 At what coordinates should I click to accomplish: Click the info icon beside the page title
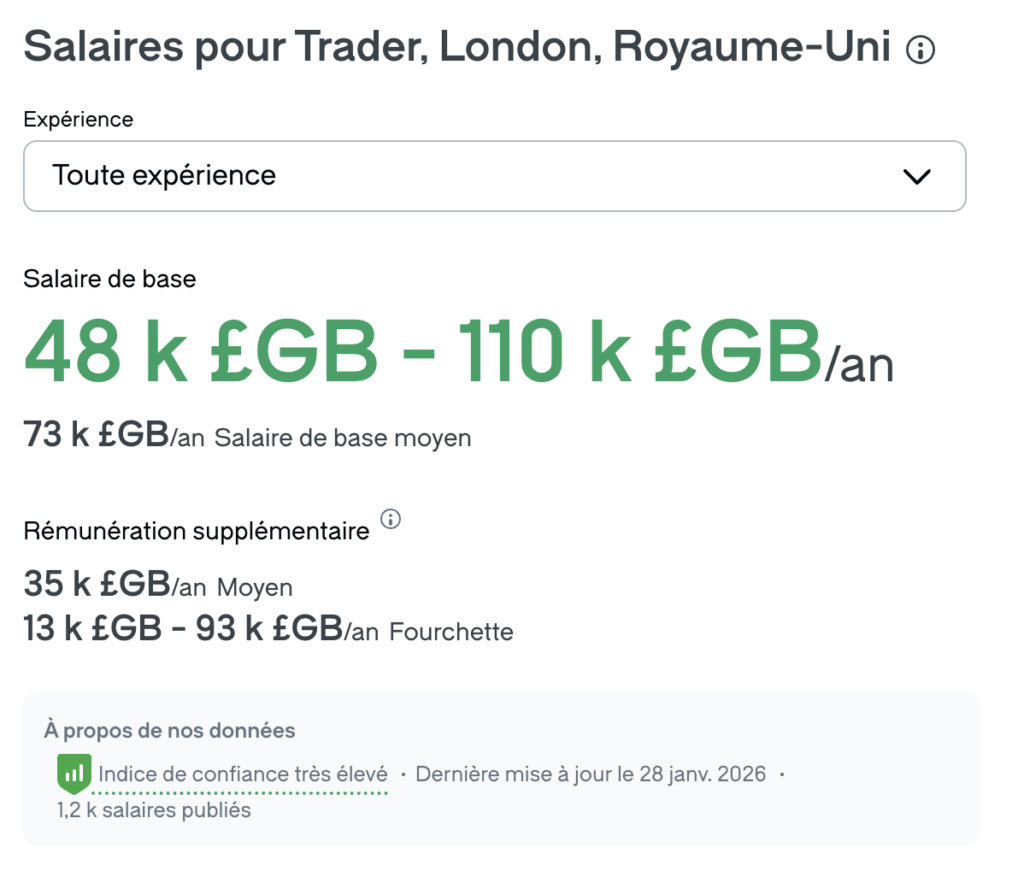tap(919, 50)
